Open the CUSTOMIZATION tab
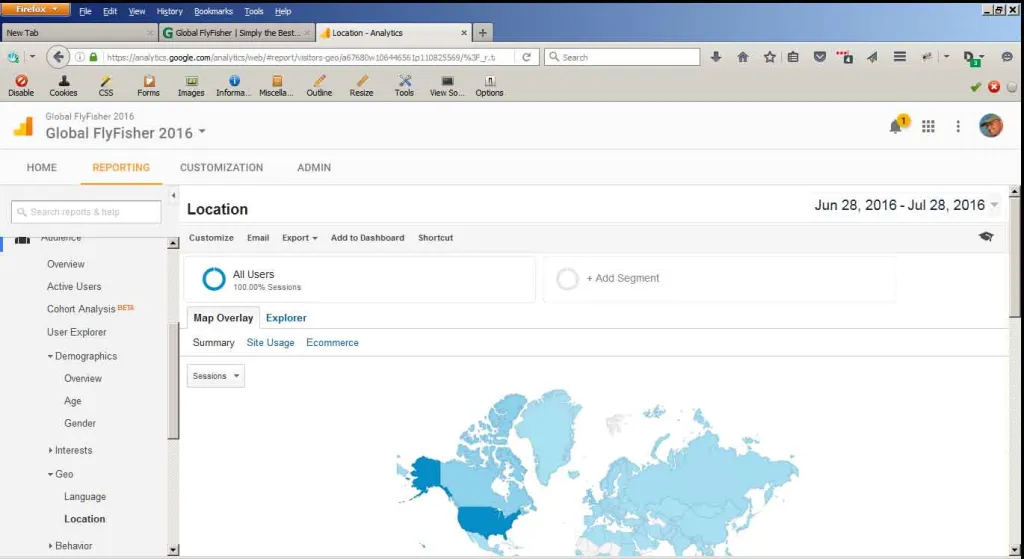Image resolution: width=1024 pixels, height=559 pixels. coord(221,167)
